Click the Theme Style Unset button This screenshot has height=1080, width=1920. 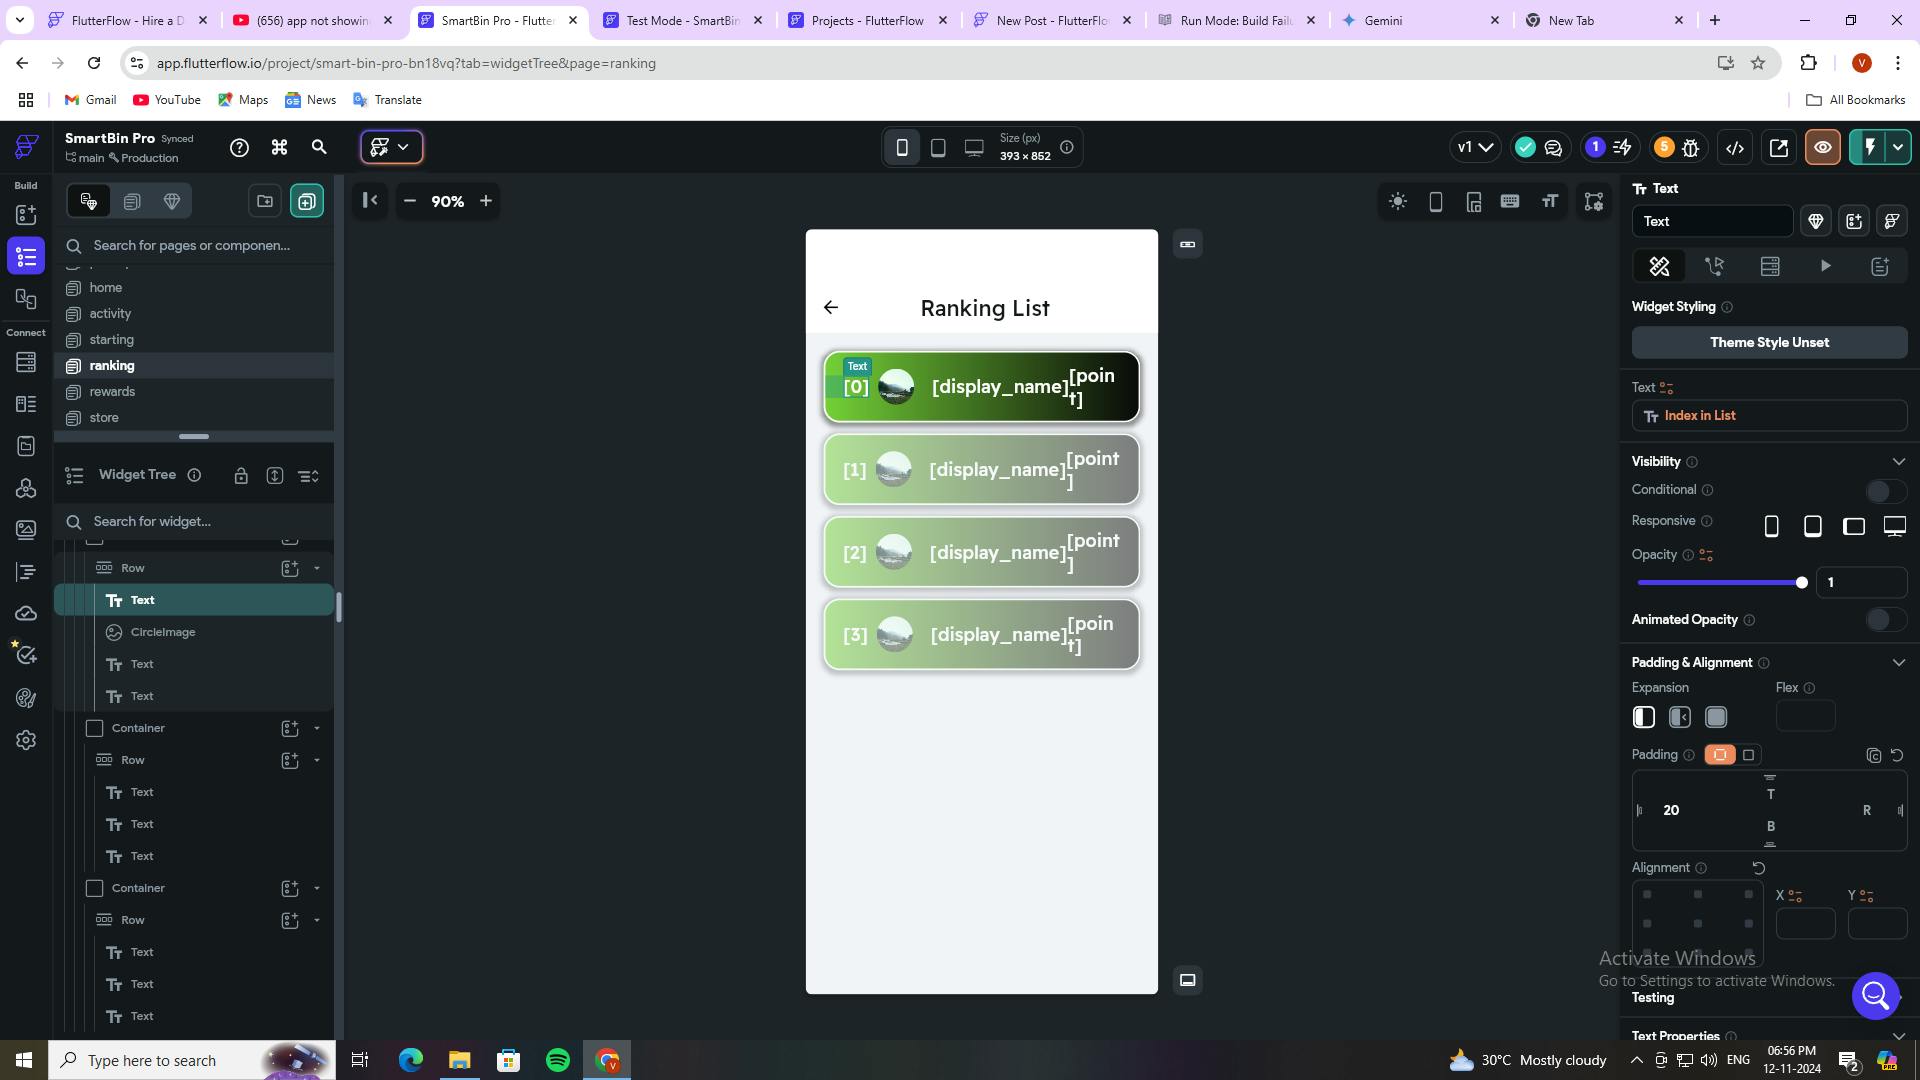[1769, 343]
